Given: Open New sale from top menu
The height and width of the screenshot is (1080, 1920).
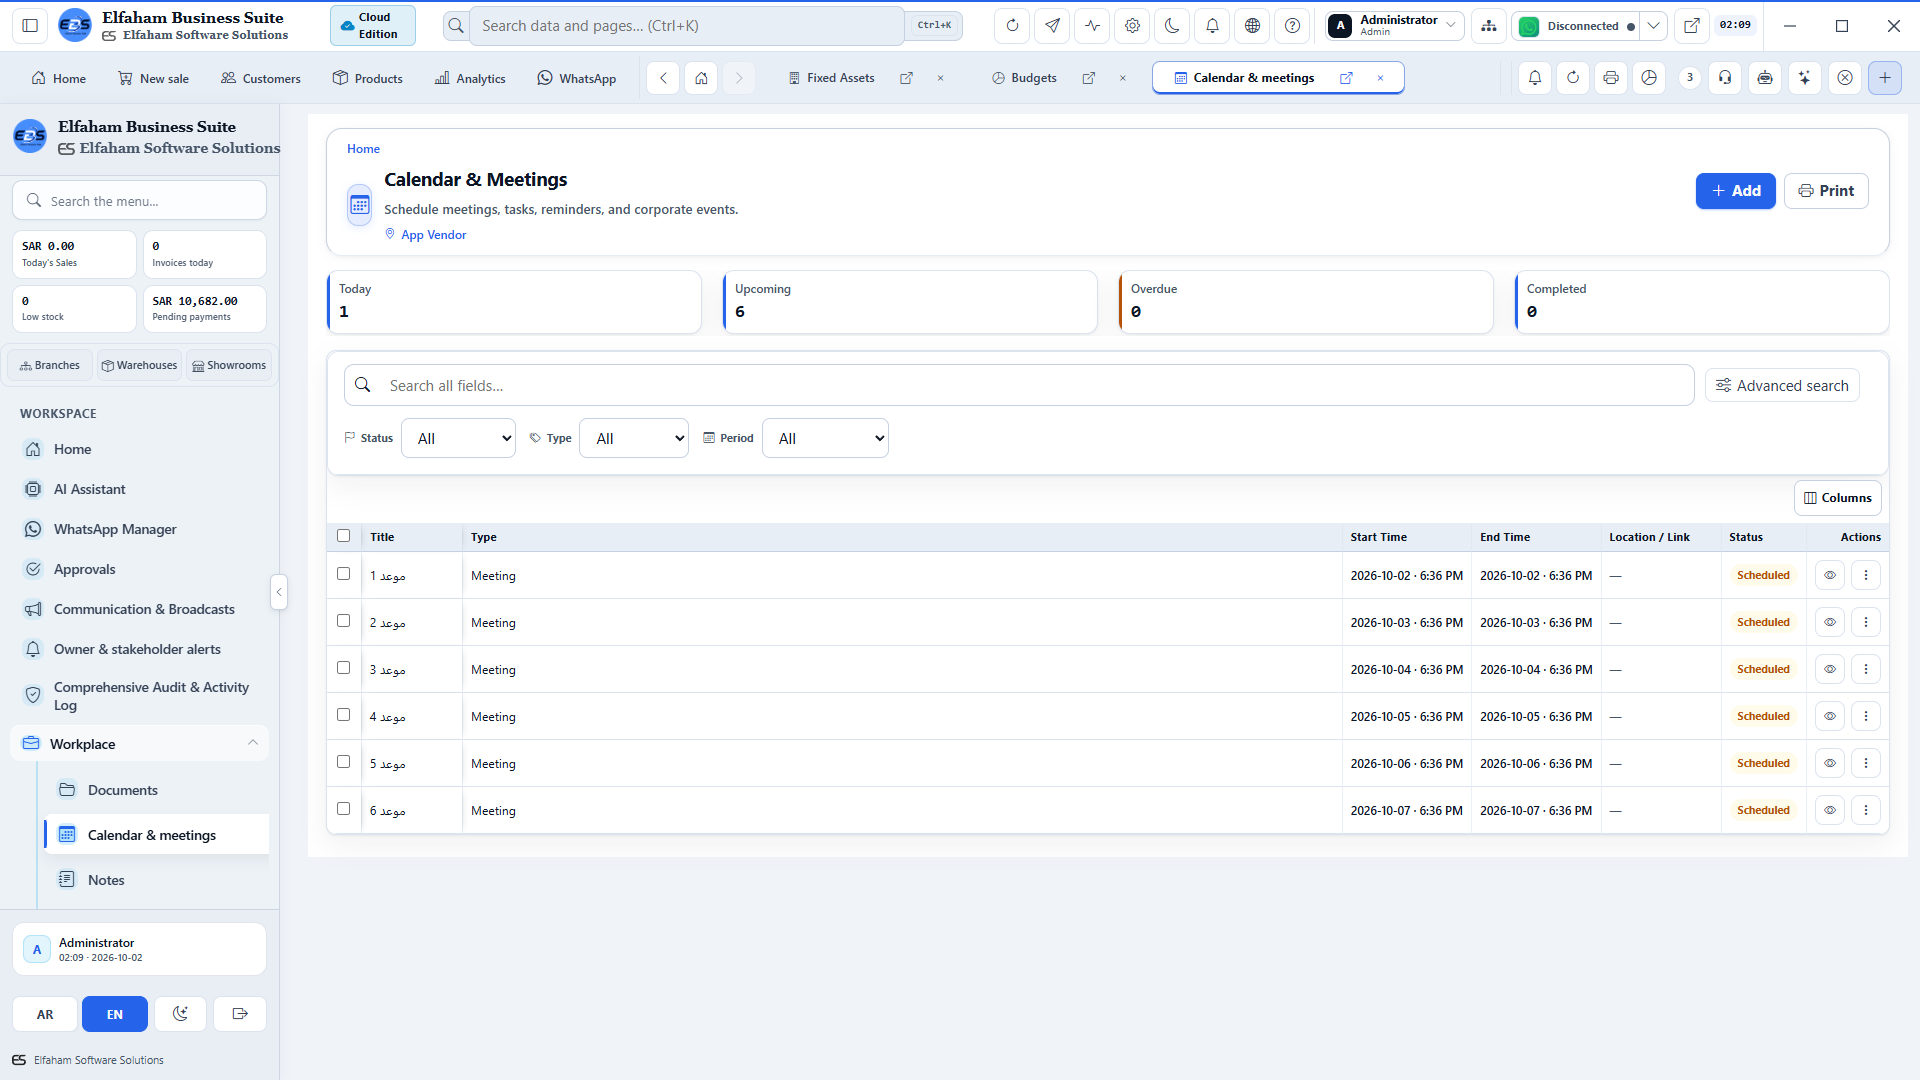Looking at the screenshot, I should 153,79.
